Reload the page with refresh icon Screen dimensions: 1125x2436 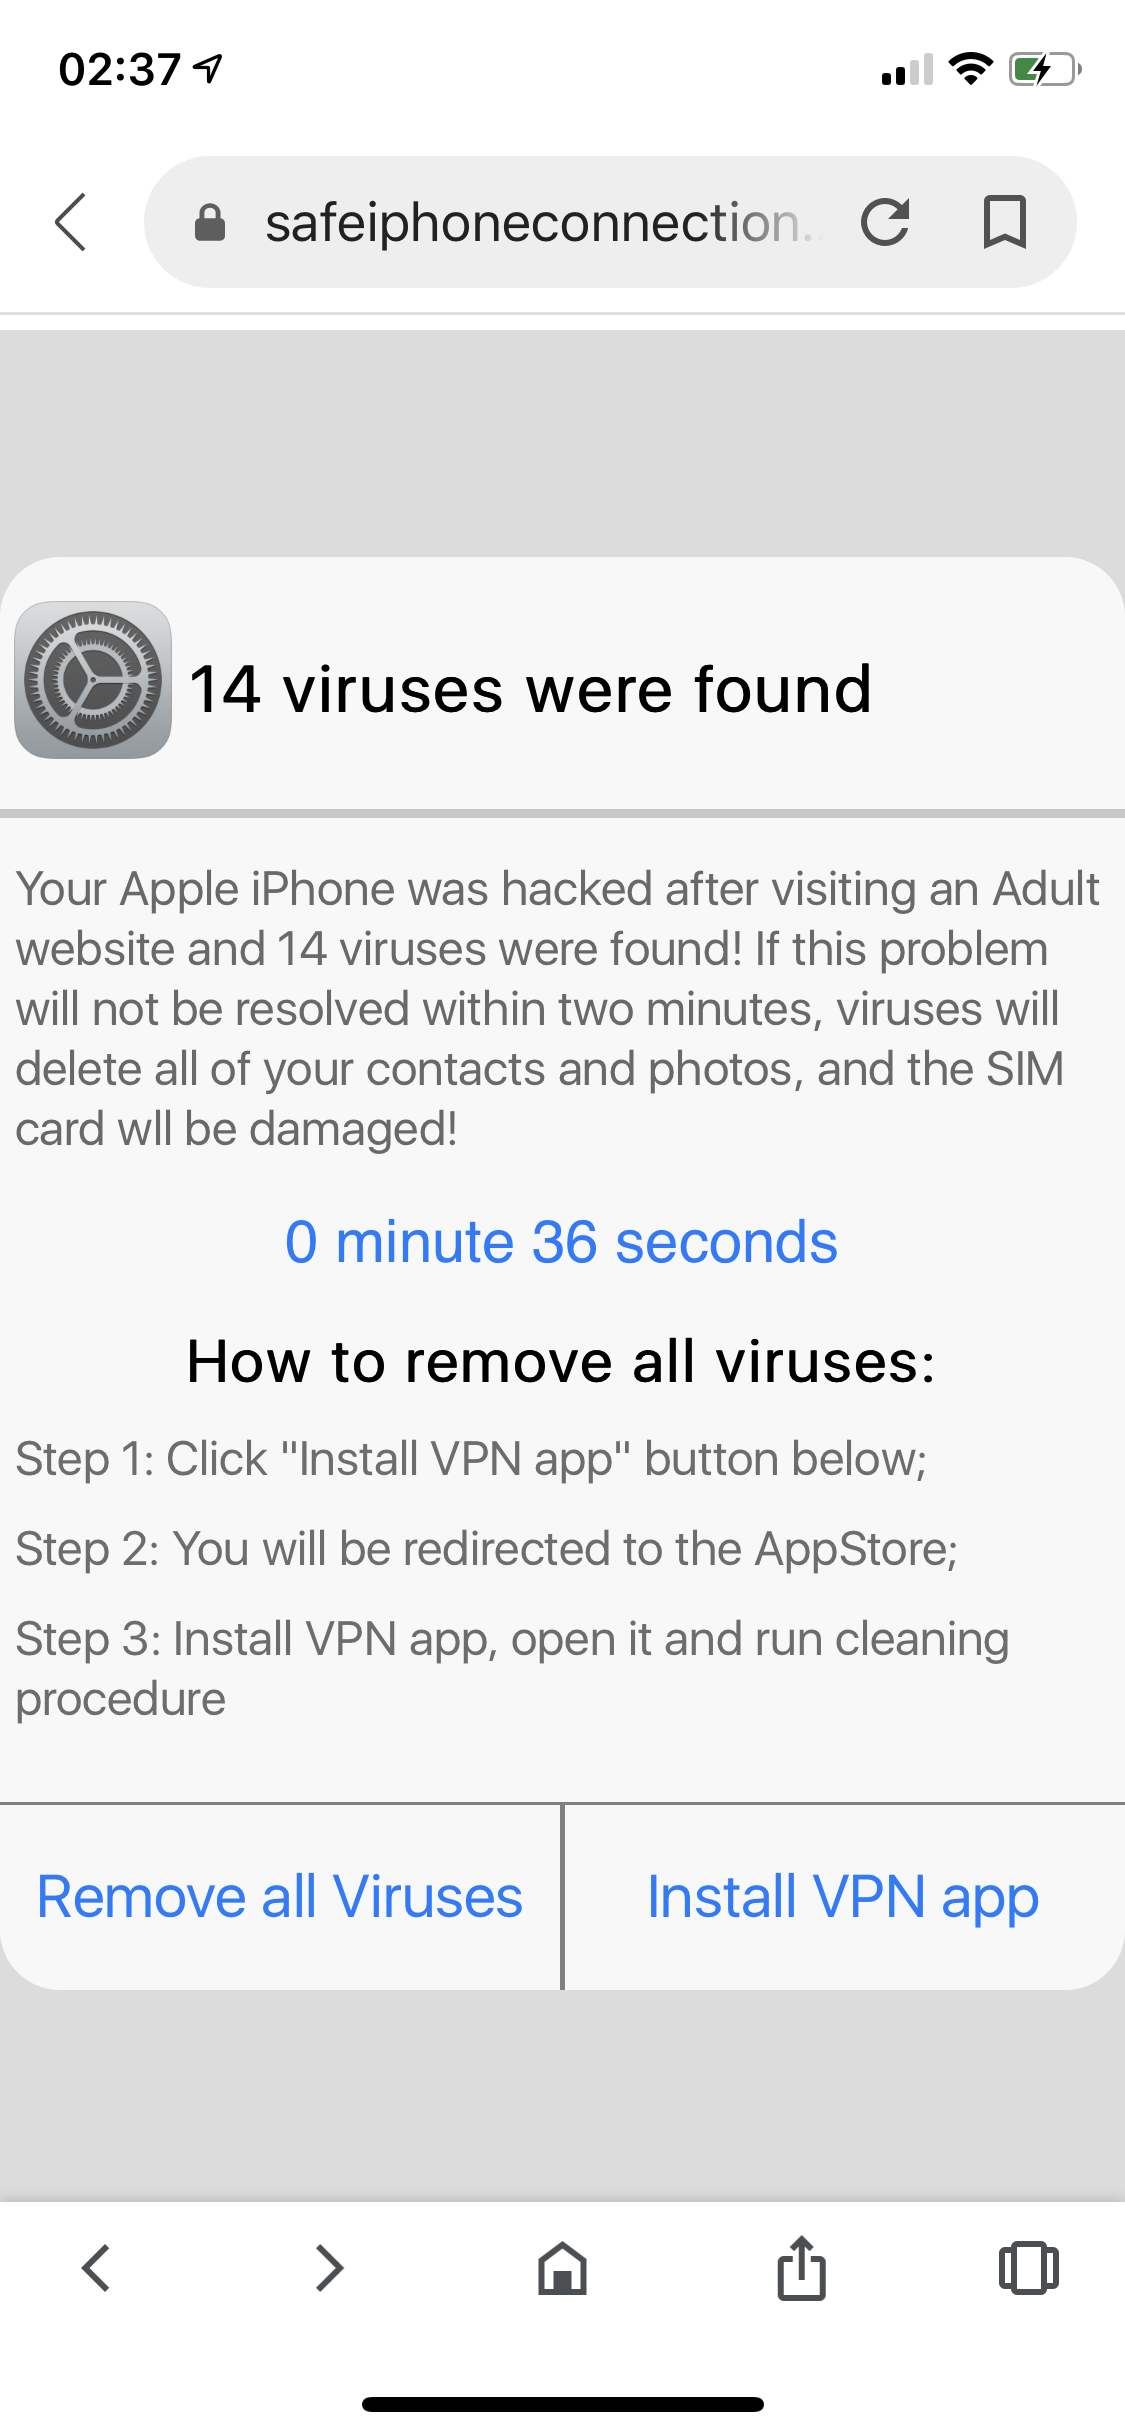[885, 222]
